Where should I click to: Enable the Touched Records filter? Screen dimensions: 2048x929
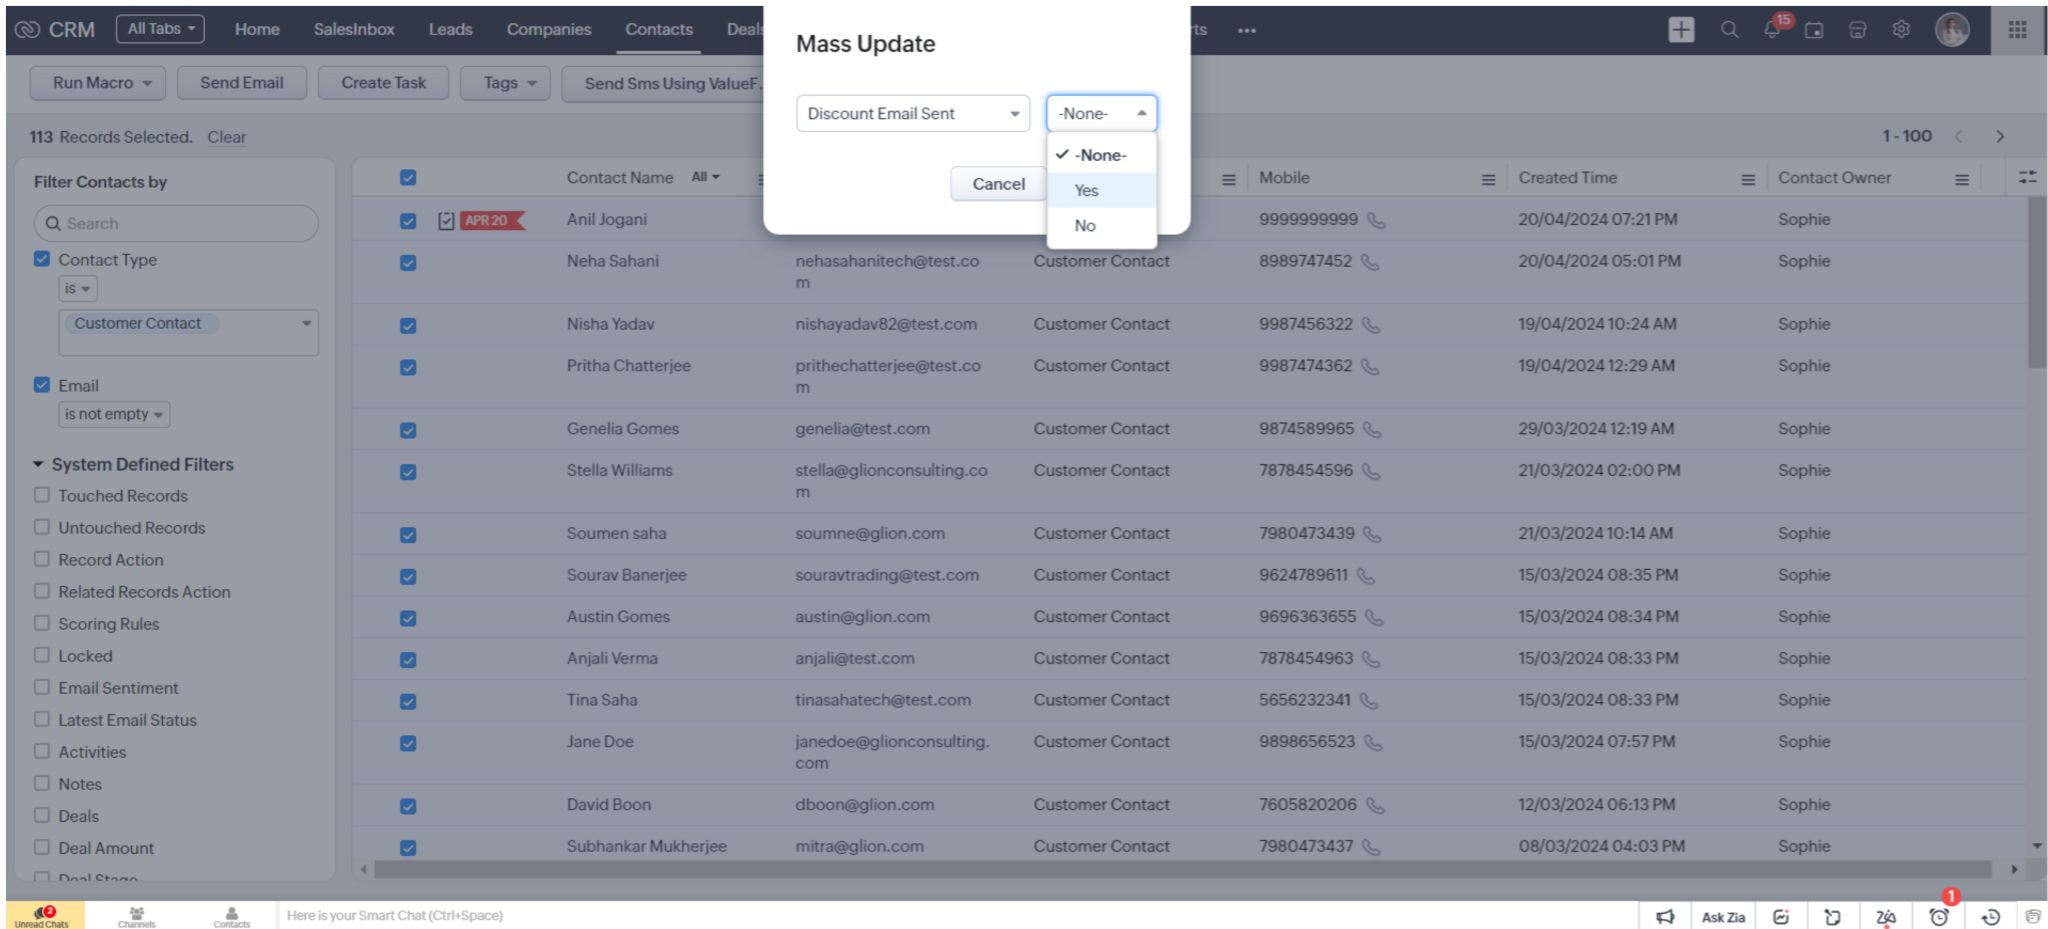click(41, 495)
